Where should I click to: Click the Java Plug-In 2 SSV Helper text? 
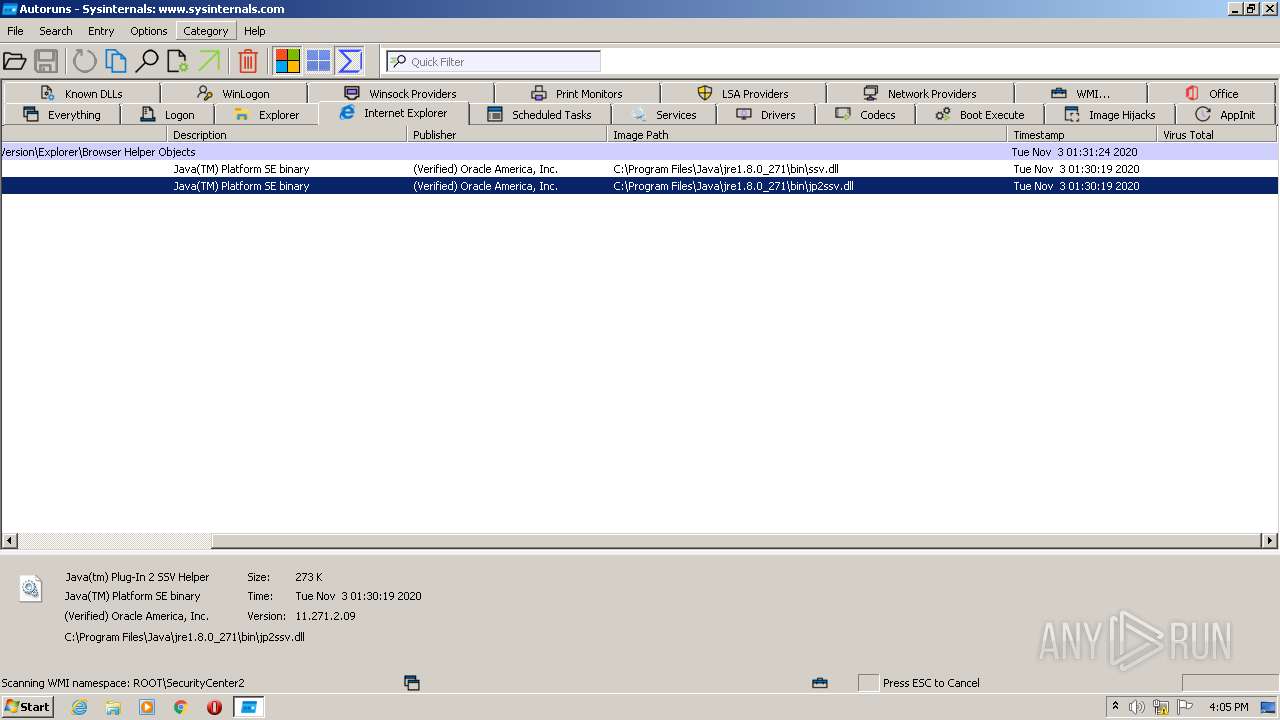point(137,577)
